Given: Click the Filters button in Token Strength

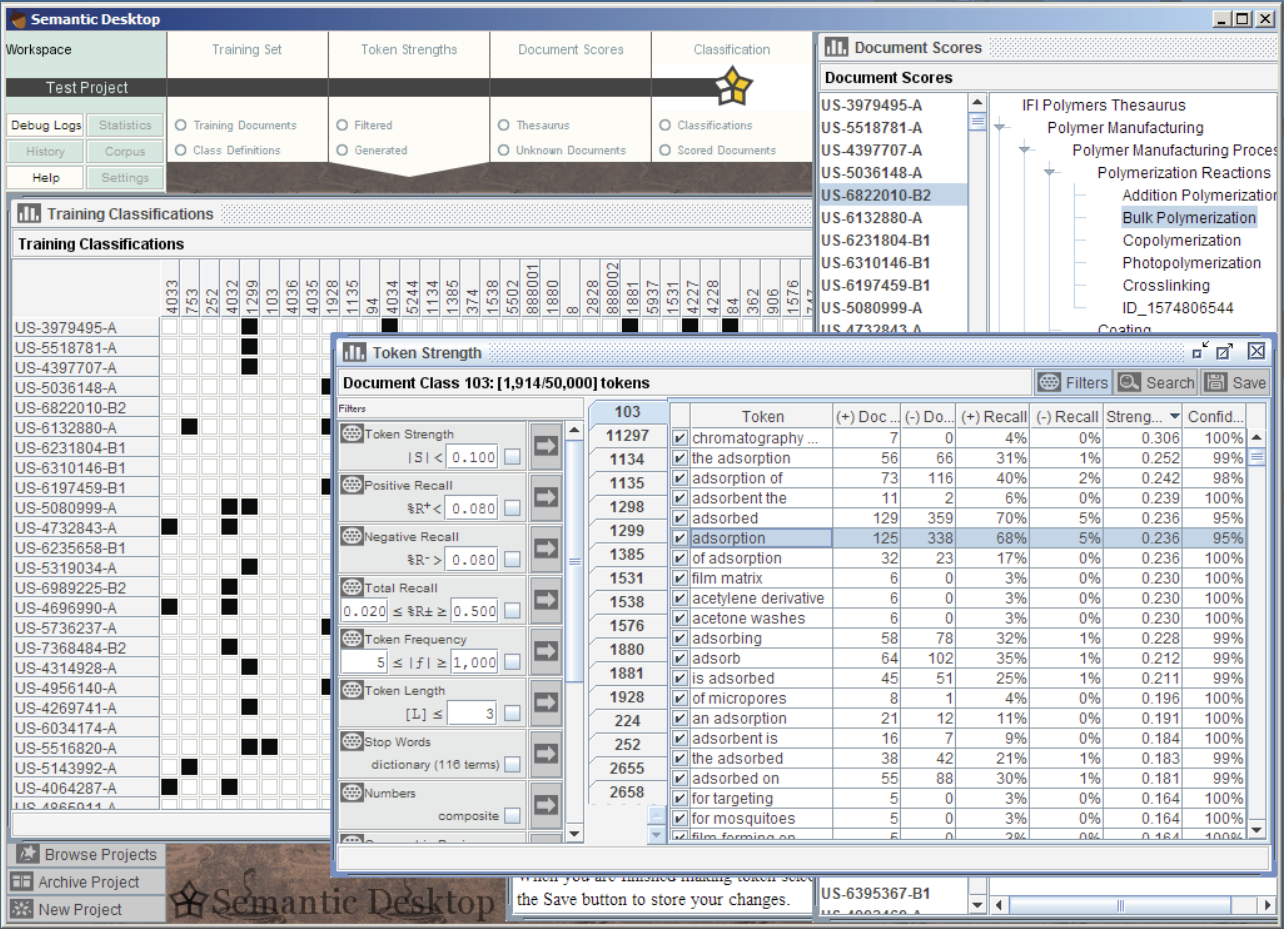Looking at the screenshot, I should pyautogui.click(x=1073, y=382).
